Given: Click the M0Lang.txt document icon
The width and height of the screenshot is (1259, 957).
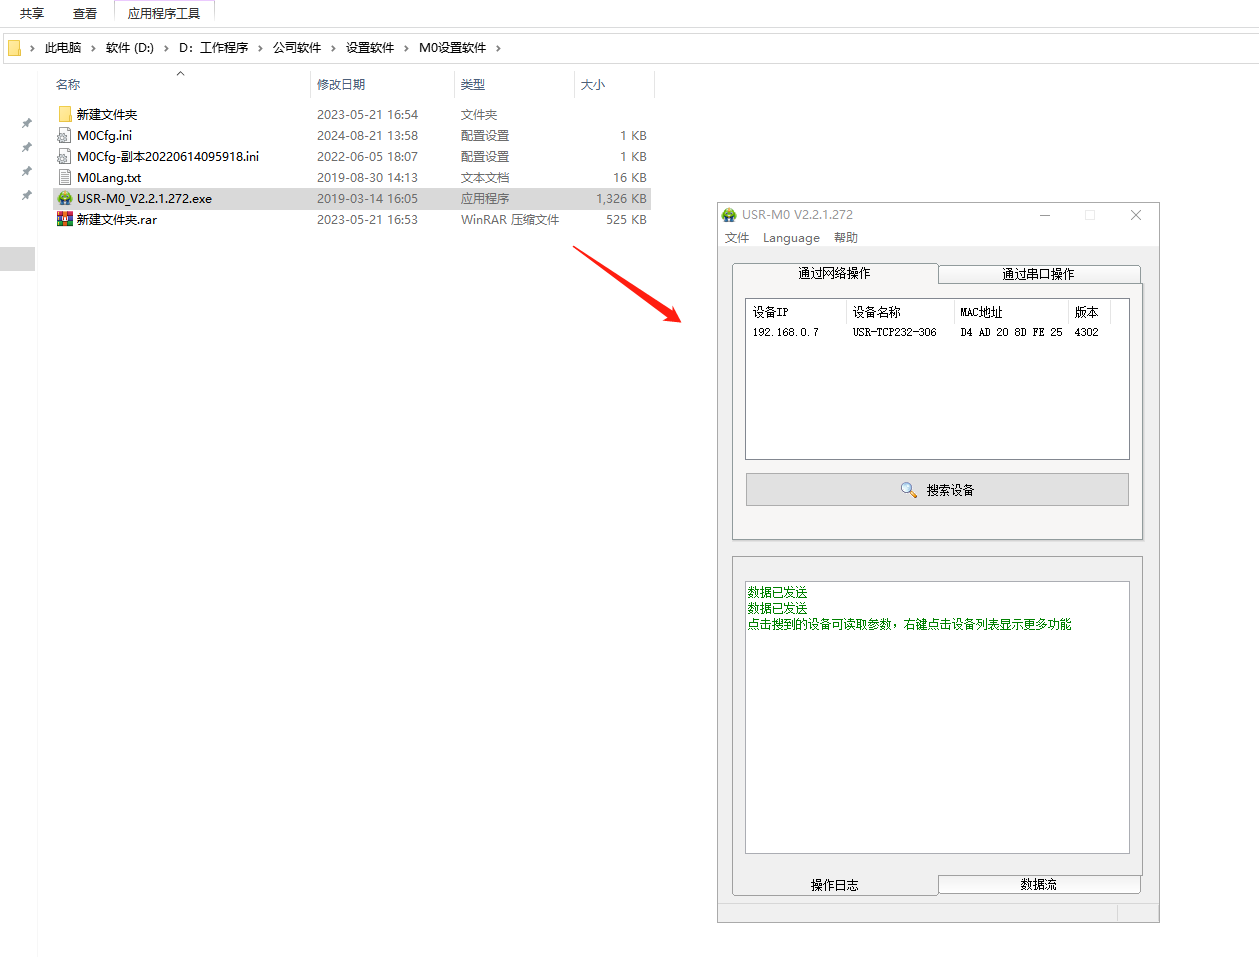Looking at the screenshot, I should [65, 177].
